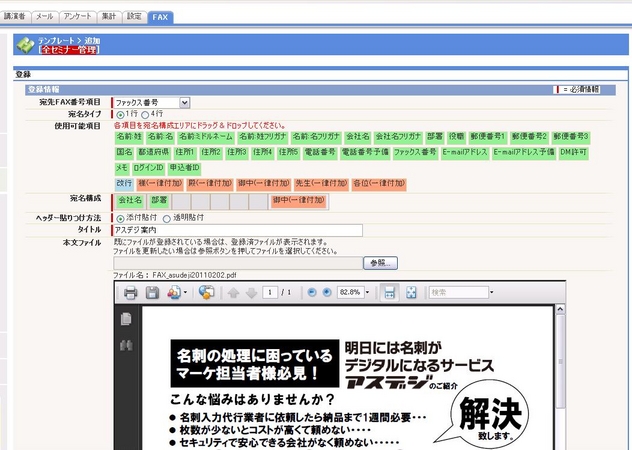Pick the 名前:名 item chip
This screenshot has height=450, width=632.
(160, 137)
